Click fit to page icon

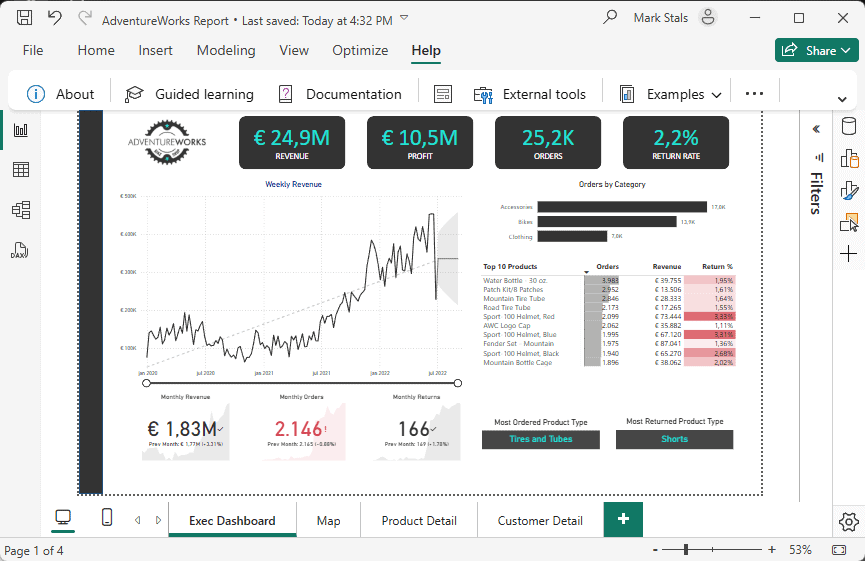click(838, 550)
